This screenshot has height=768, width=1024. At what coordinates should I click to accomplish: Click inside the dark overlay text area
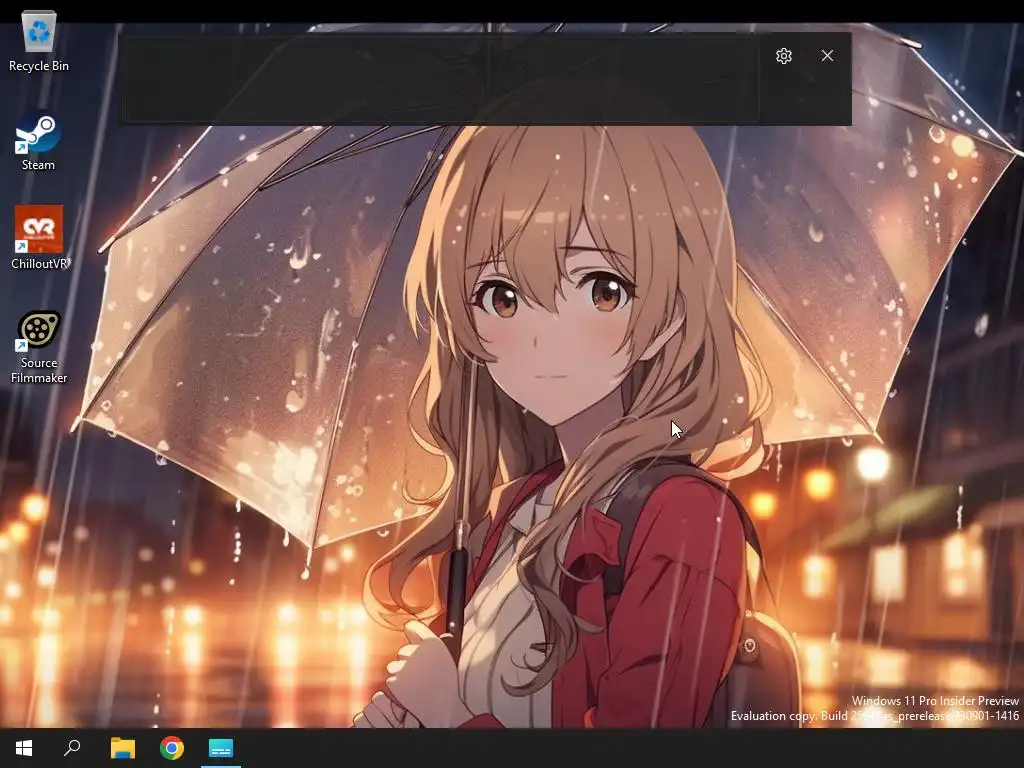click(x=441, y=79)
